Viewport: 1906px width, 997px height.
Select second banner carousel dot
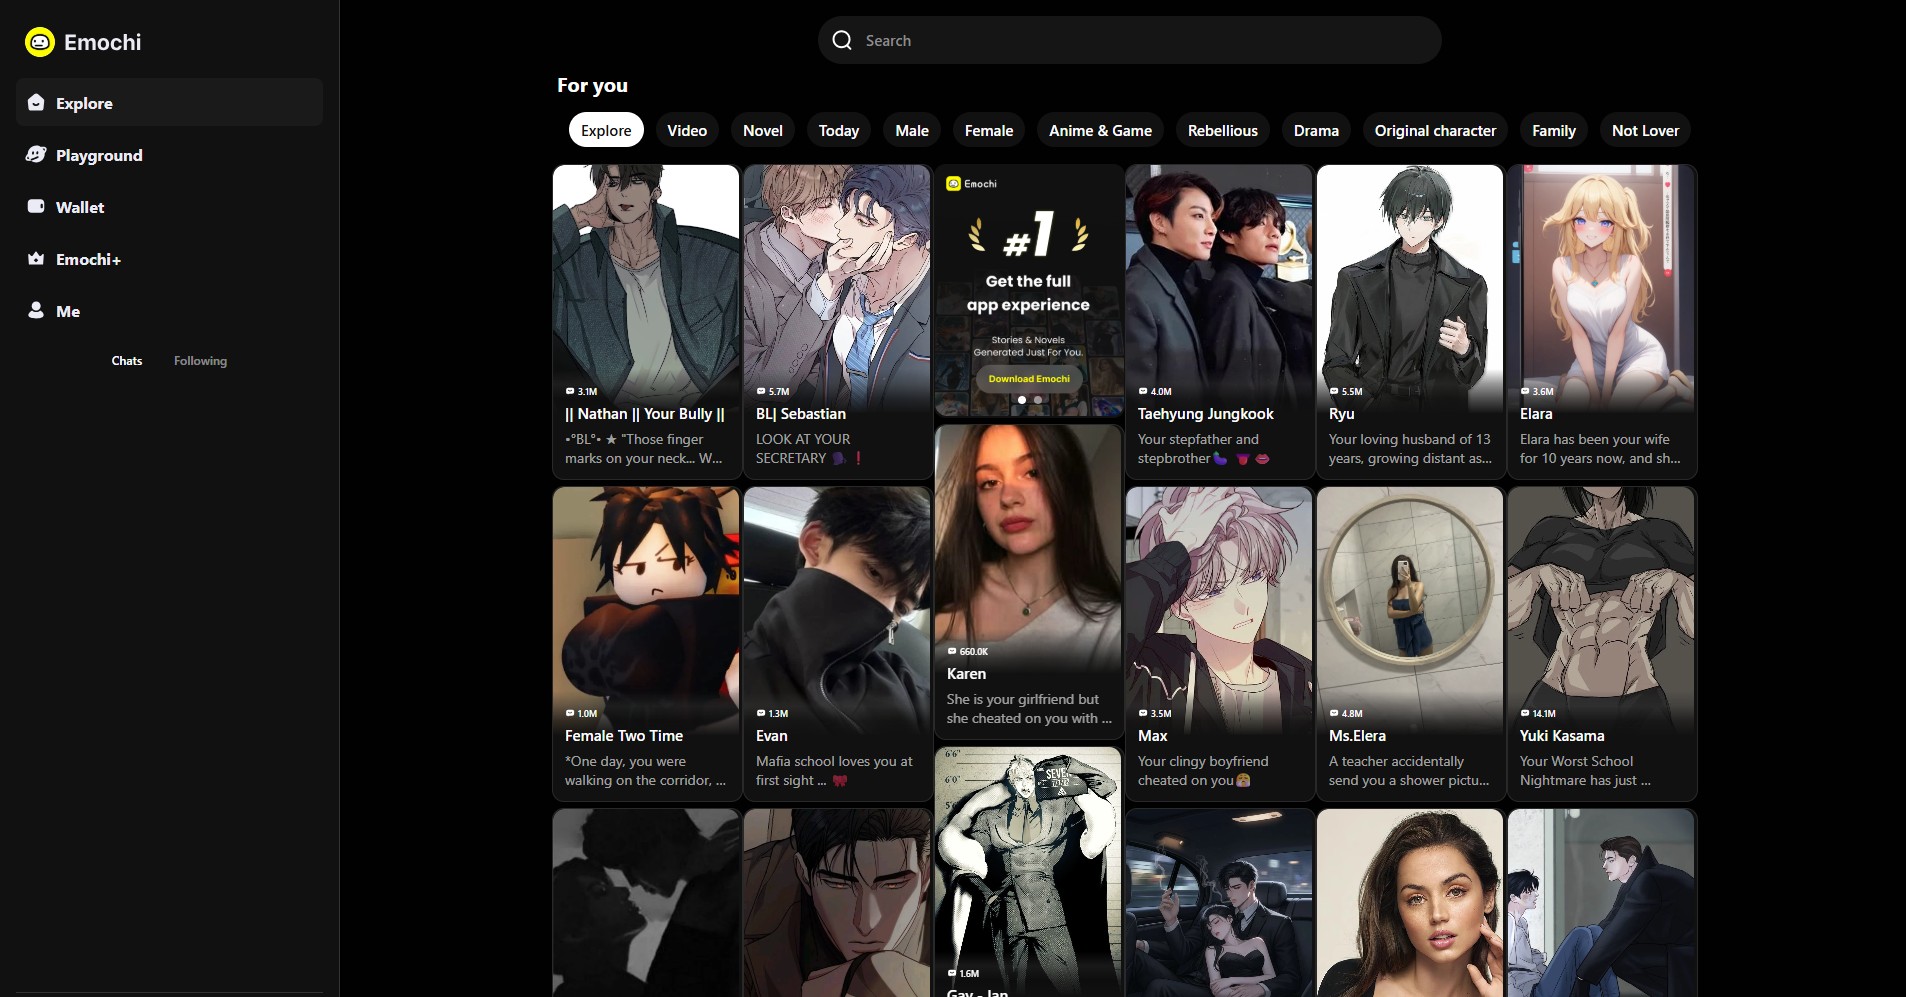point(1038,400)
